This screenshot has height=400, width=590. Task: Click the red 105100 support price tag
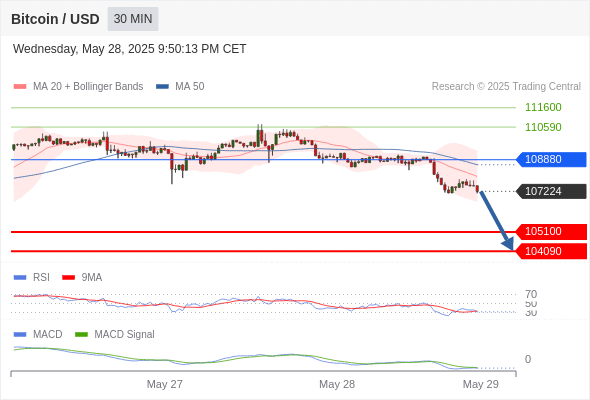pos(551,231)
